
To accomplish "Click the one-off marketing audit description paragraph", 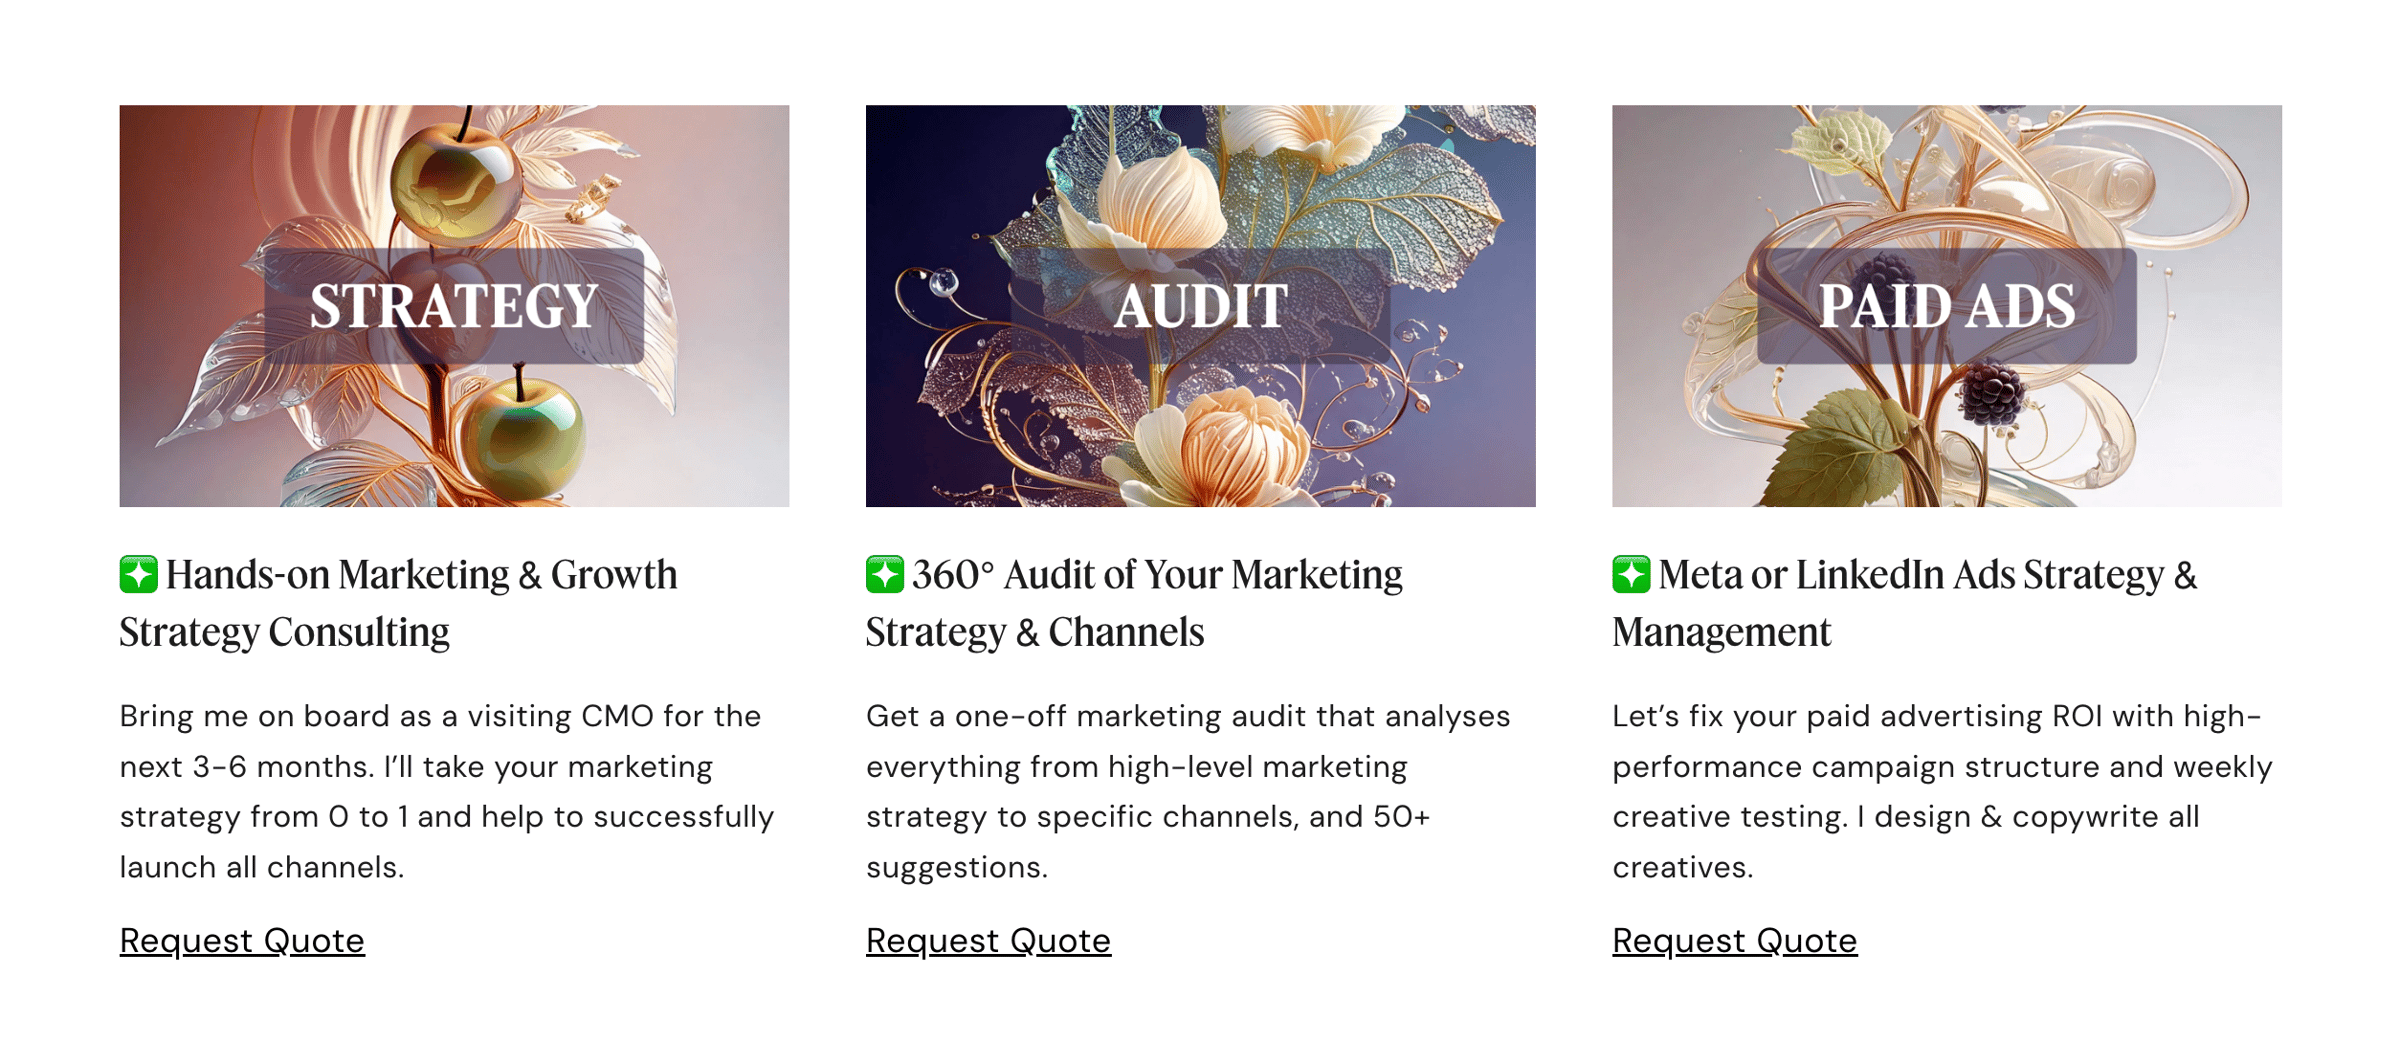I will coord(1188,791).
